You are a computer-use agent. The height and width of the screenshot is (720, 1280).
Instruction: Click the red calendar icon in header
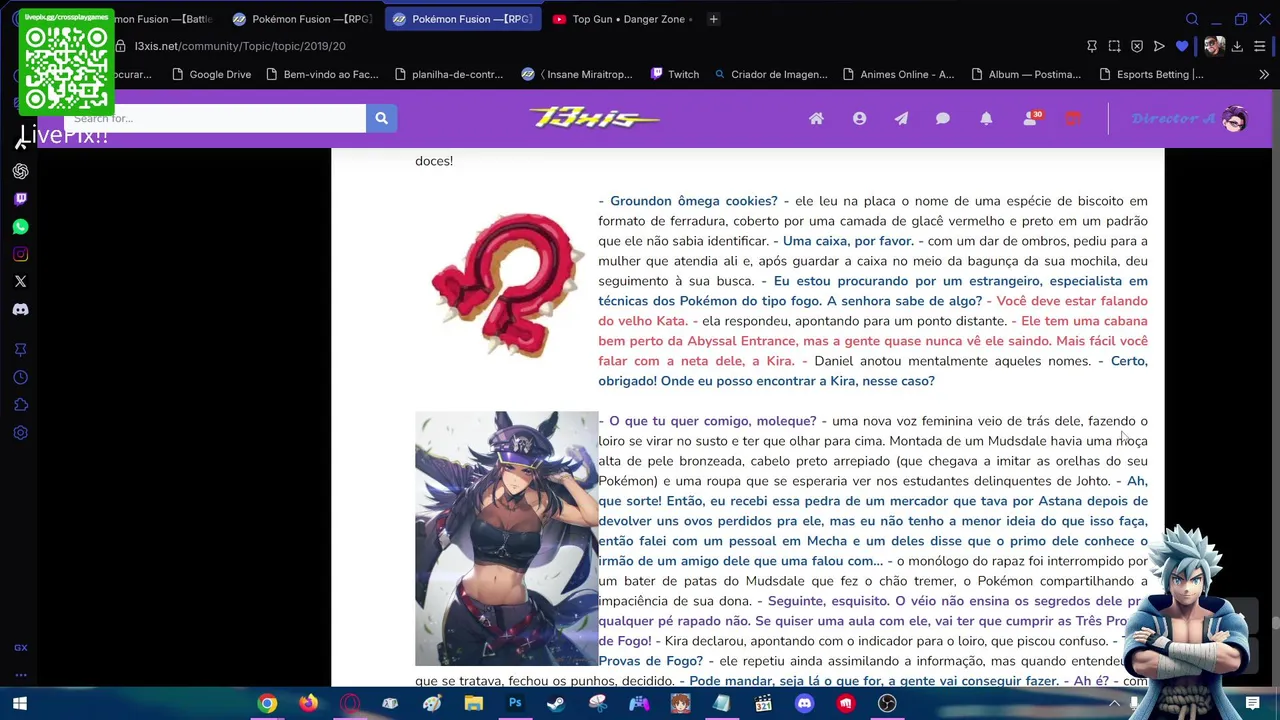click(1073, 118)
